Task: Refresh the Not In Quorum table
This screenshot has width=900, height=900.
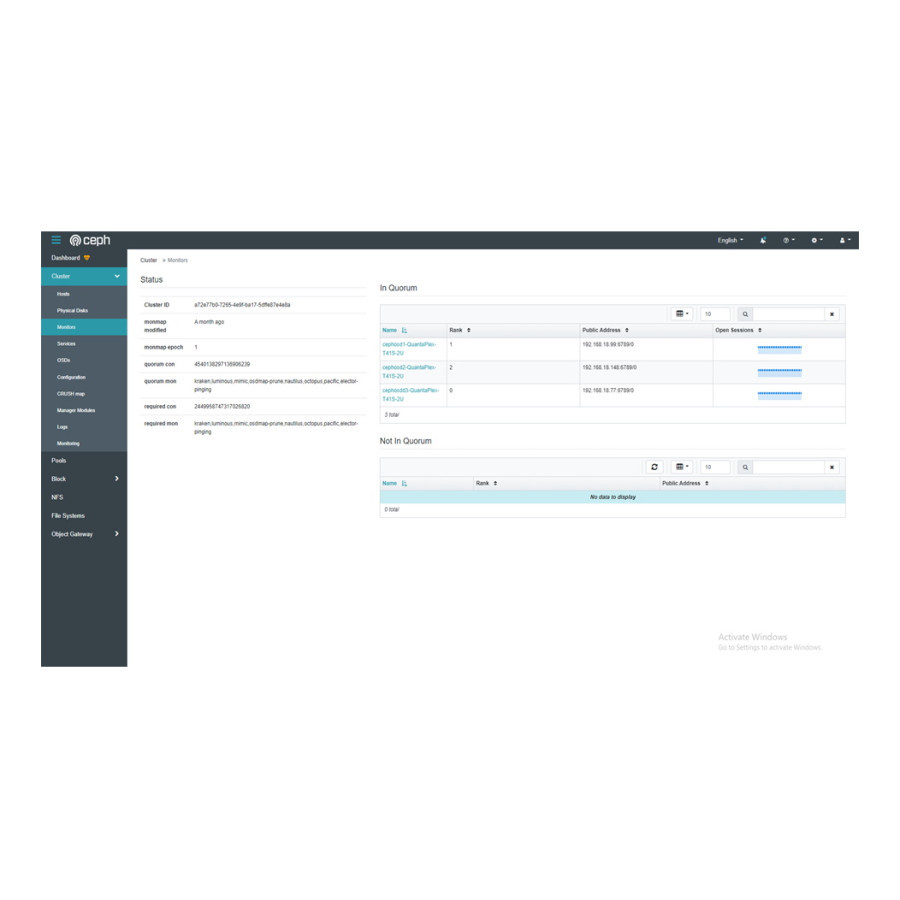Action: [654, 467]
